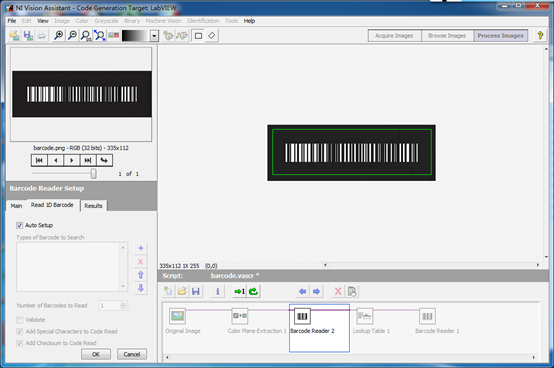Select the rectangle ROI tool

(198, 36)
